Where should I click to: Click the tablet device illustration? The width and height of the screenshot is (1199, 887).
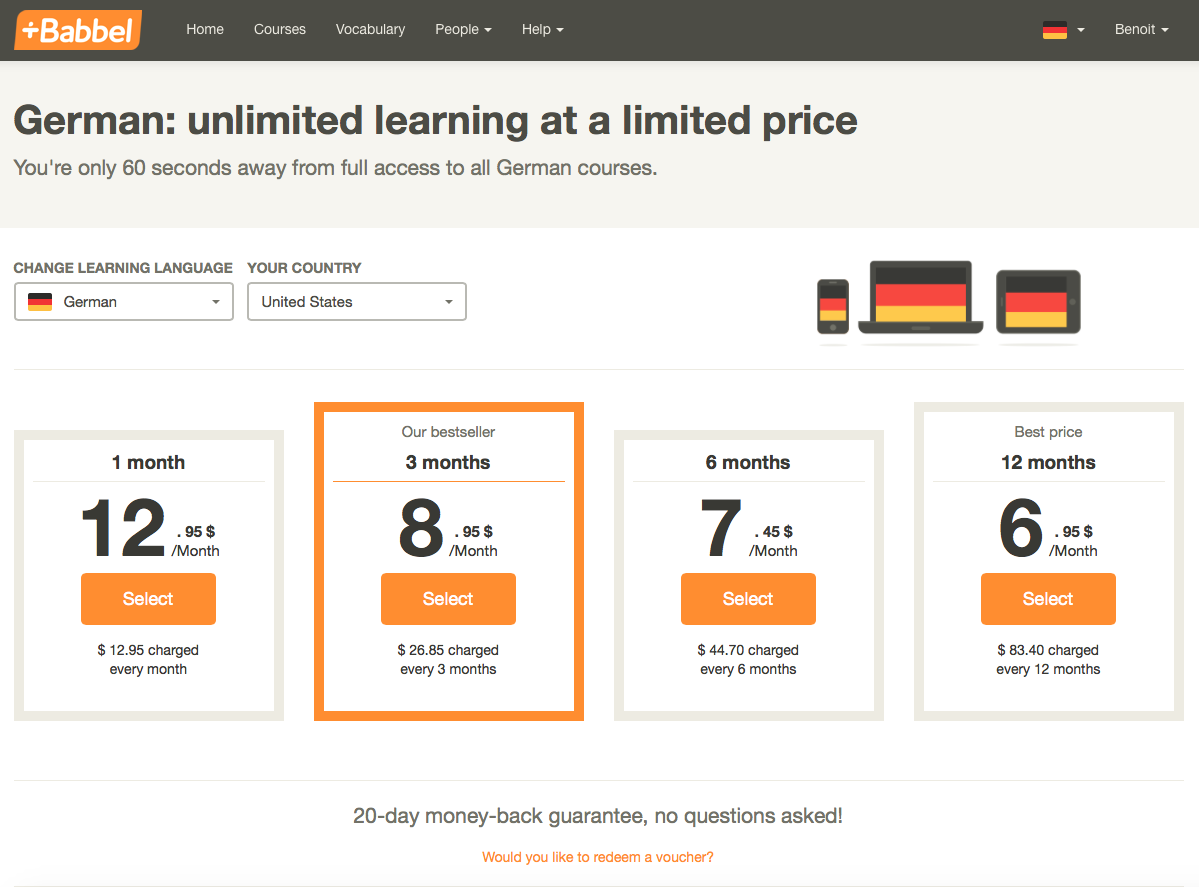point(1038,302)
